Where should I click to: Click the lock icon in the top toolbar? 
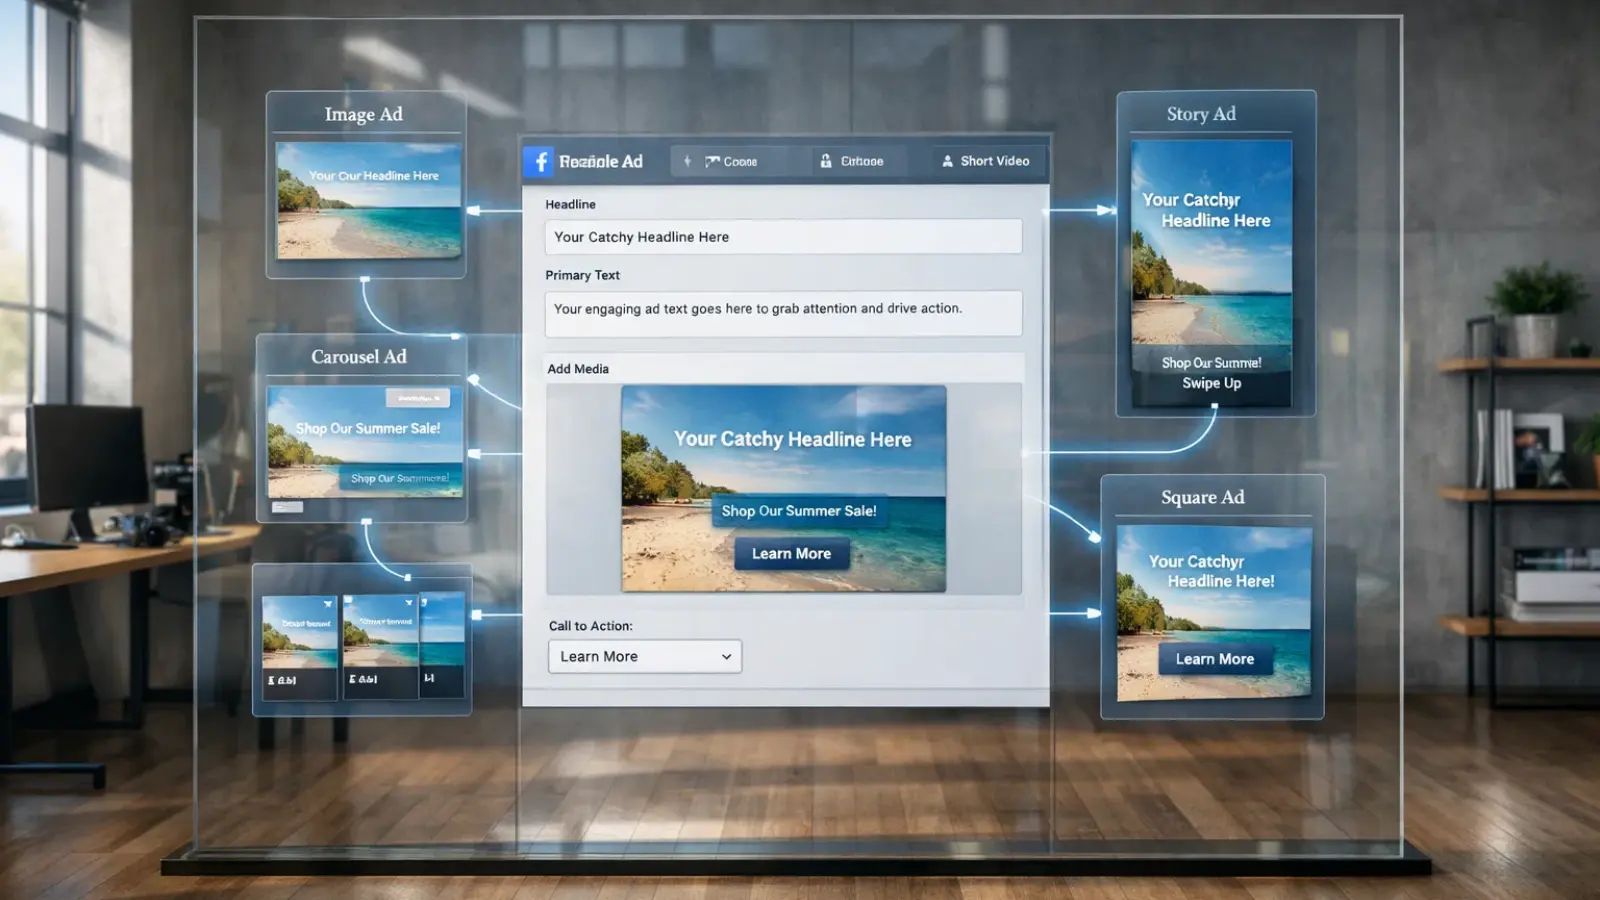coord(827,161)
